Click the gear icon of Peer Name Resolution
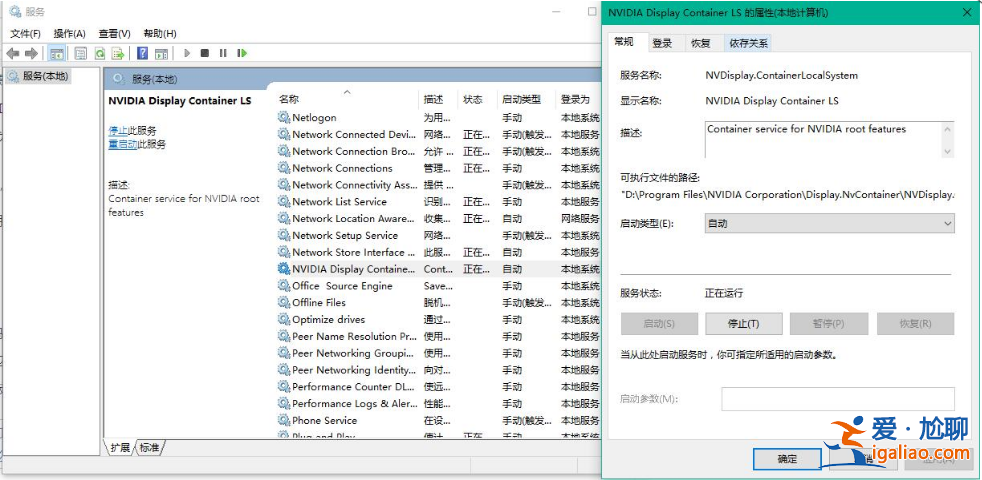 pyautogui.click(x=284, y=337)
